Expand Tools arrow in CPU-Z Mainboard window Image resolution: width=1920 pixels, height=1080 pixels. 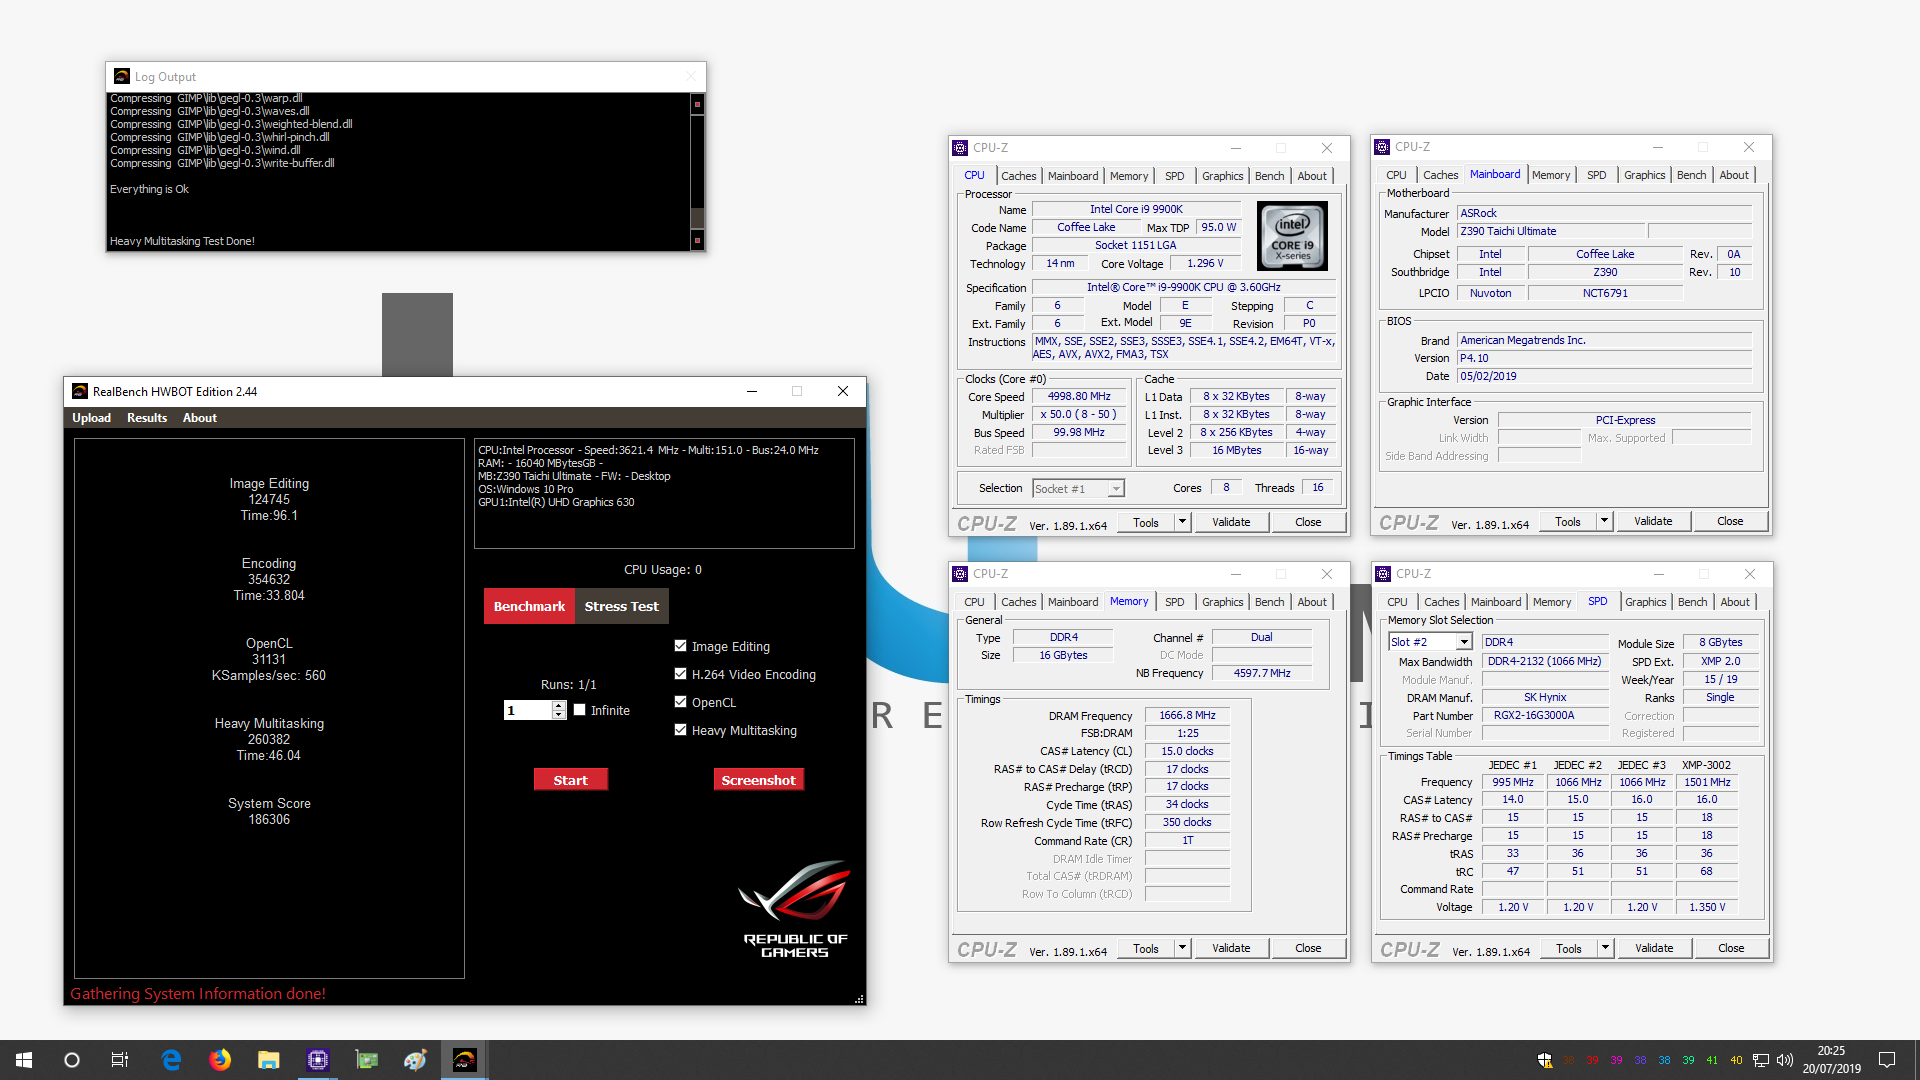(x=1604, y=521)
